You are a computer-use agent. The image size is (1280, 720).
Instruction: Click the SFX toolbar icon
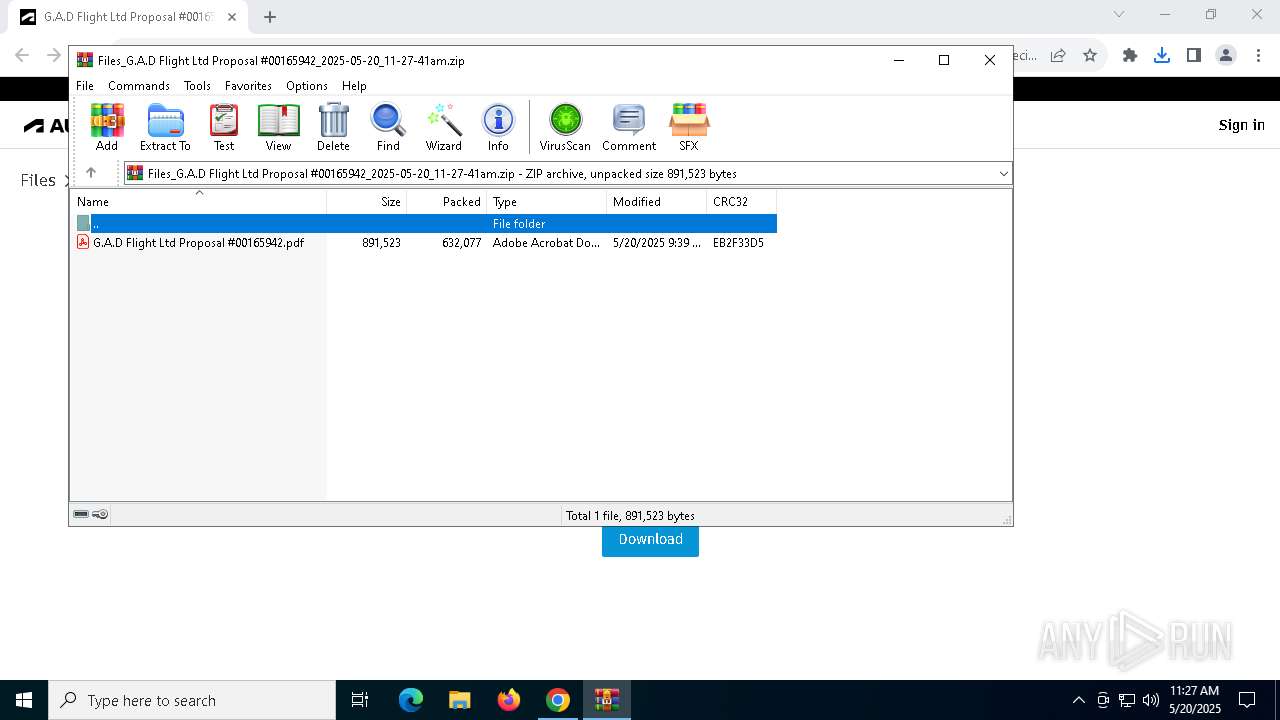coord(689,127)
